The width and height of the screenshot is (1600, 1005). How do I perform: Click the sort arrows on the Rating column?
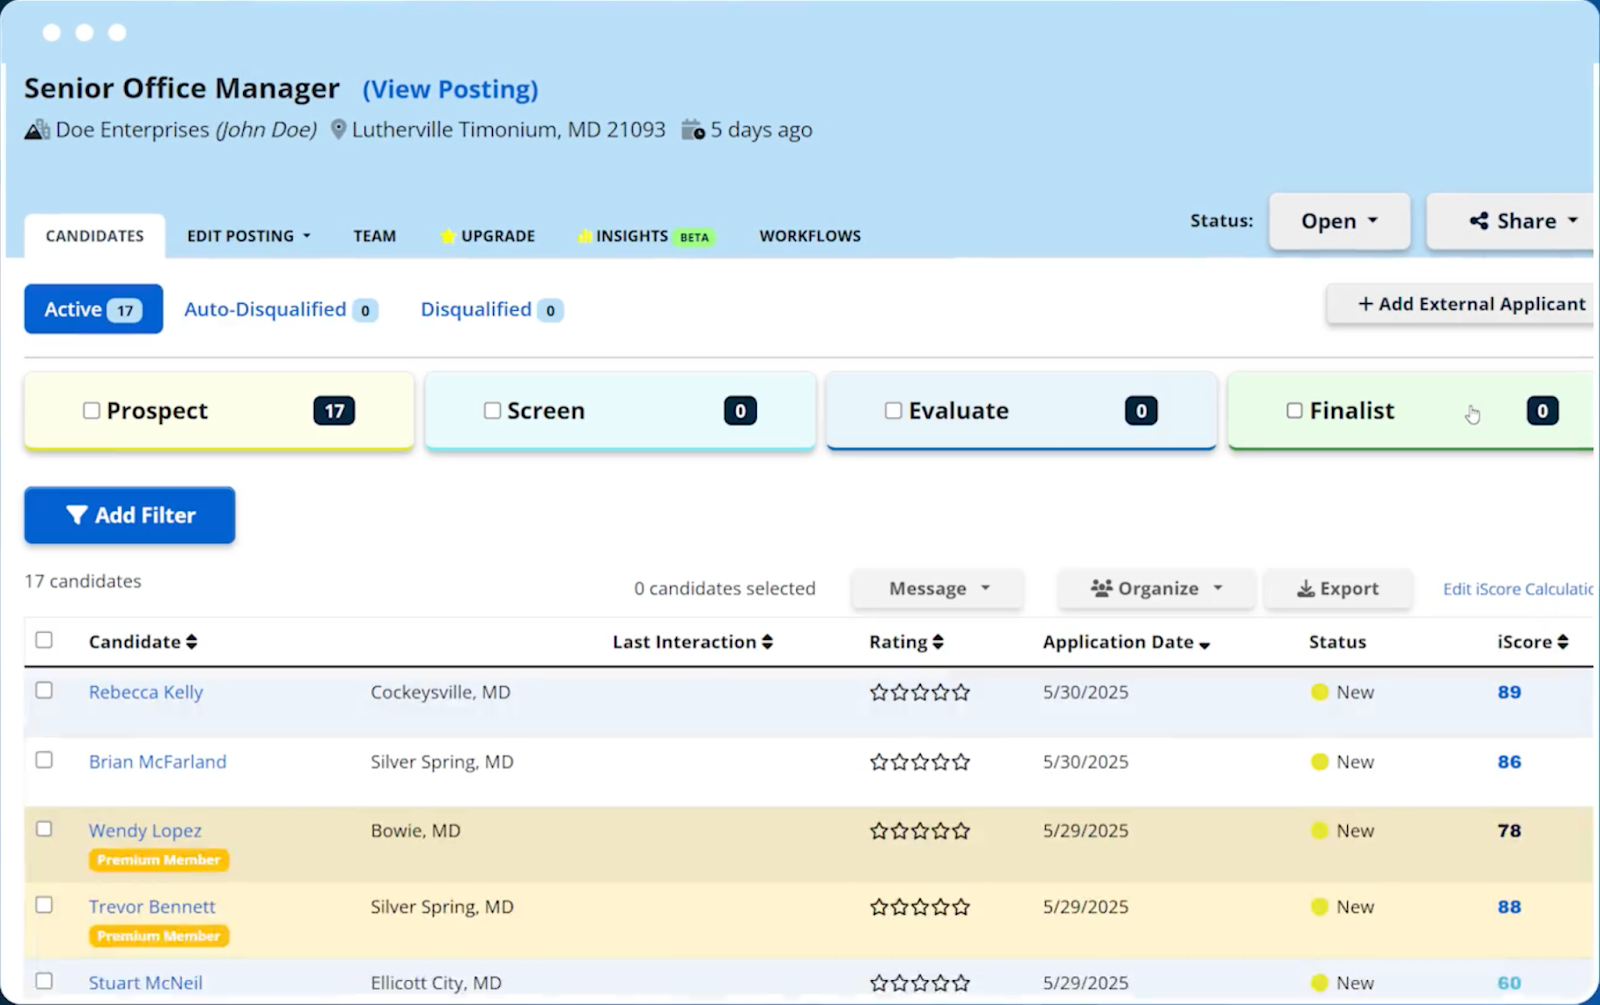coord(938,641)
